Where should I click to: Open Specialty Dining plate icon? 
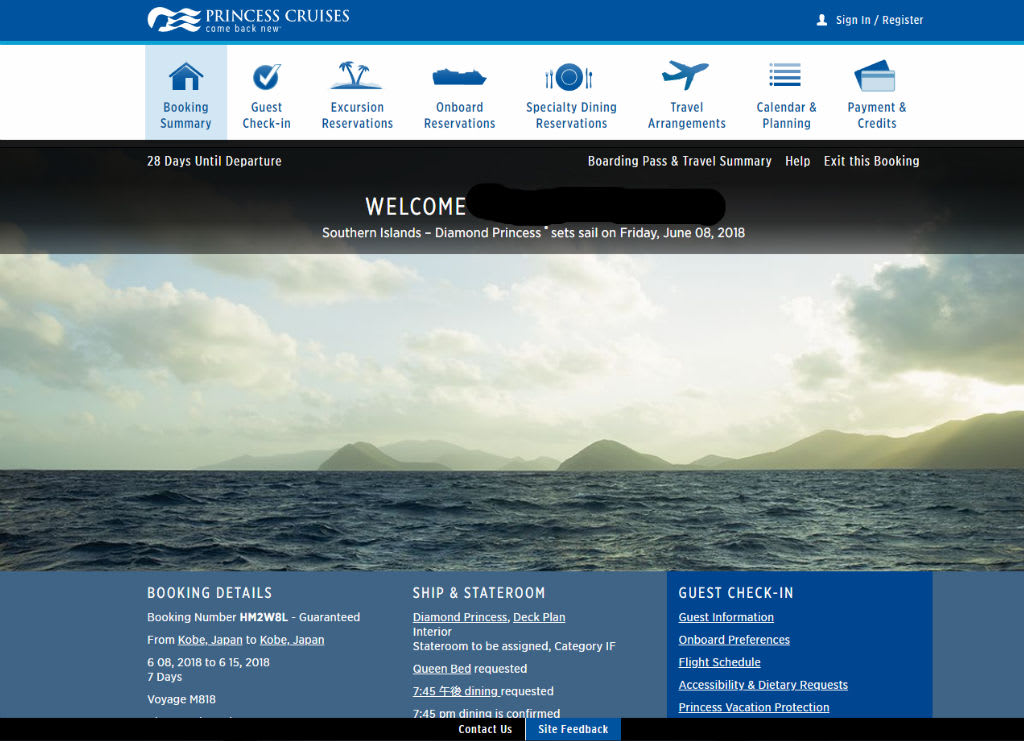pos(569,77)
